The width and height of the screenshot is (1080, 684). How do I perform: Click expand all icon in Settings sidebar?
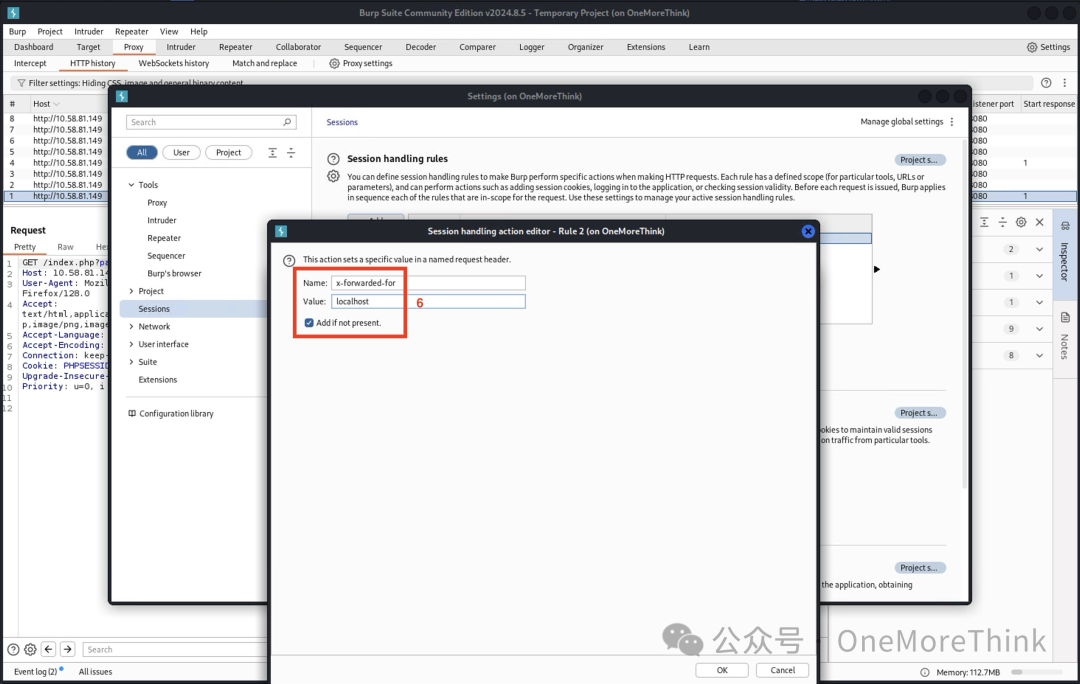pyautogui.click(x=273, y=153)
